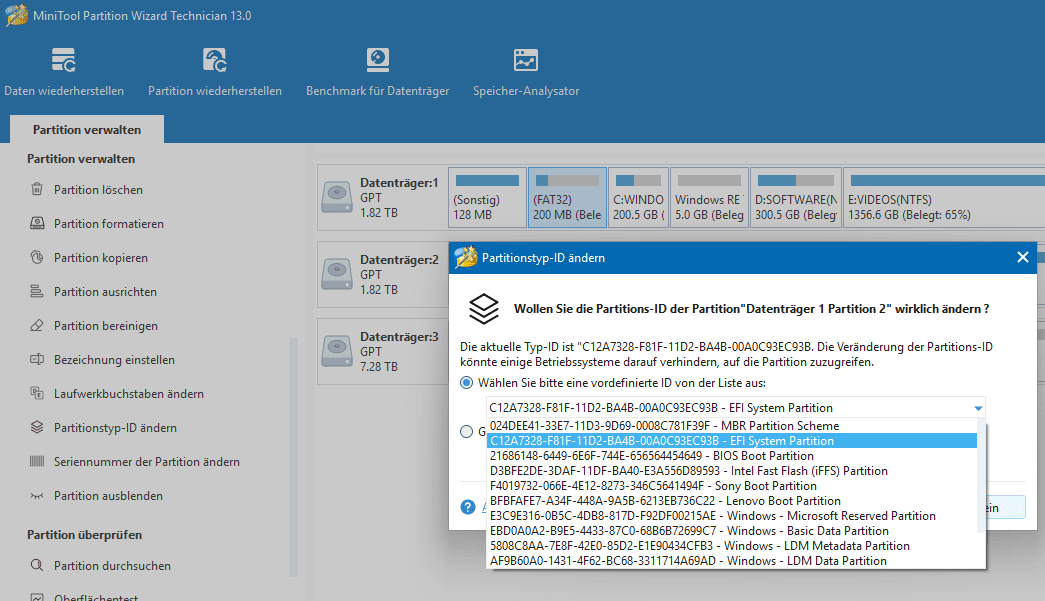
Task: Select the predefined ID from list radio button
Action: (x=467, y=382)
